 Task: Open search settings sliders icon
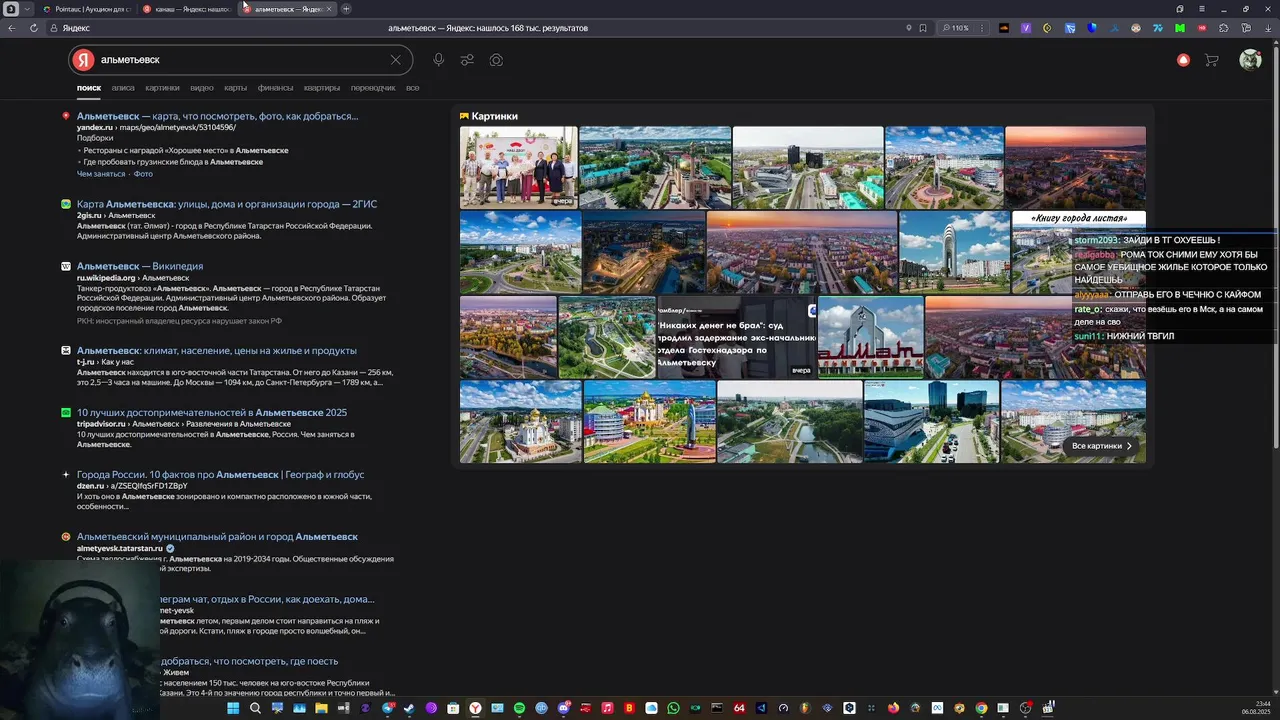(x=467, y=60)
